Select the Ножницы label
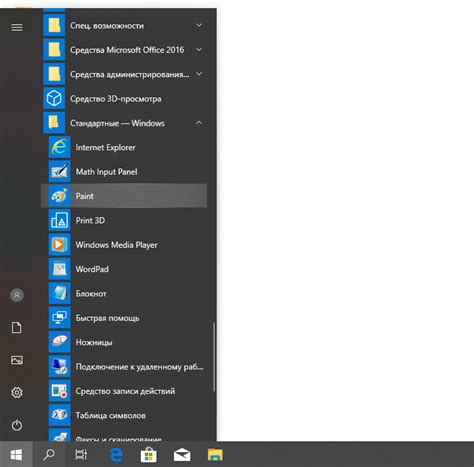The width and height of the screenshot is (474, 467). click(94, 342)
